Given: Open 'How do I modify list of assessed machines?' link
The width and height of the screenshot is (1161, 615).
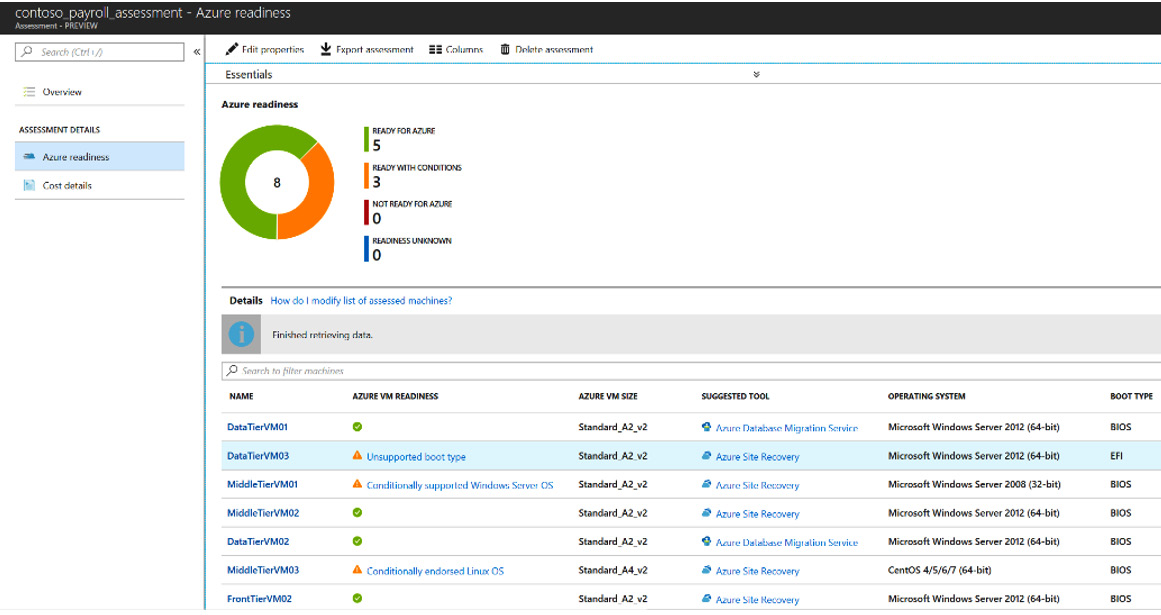Looking at the screenshot, I should [x=361, y=300].
